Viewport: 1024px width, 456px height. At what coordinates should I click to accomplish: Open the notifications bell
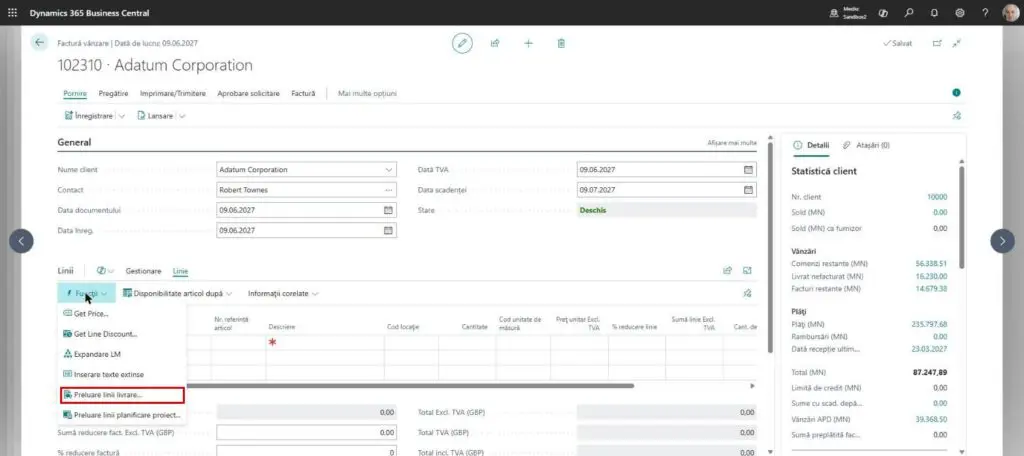click(x=935, y=12)
